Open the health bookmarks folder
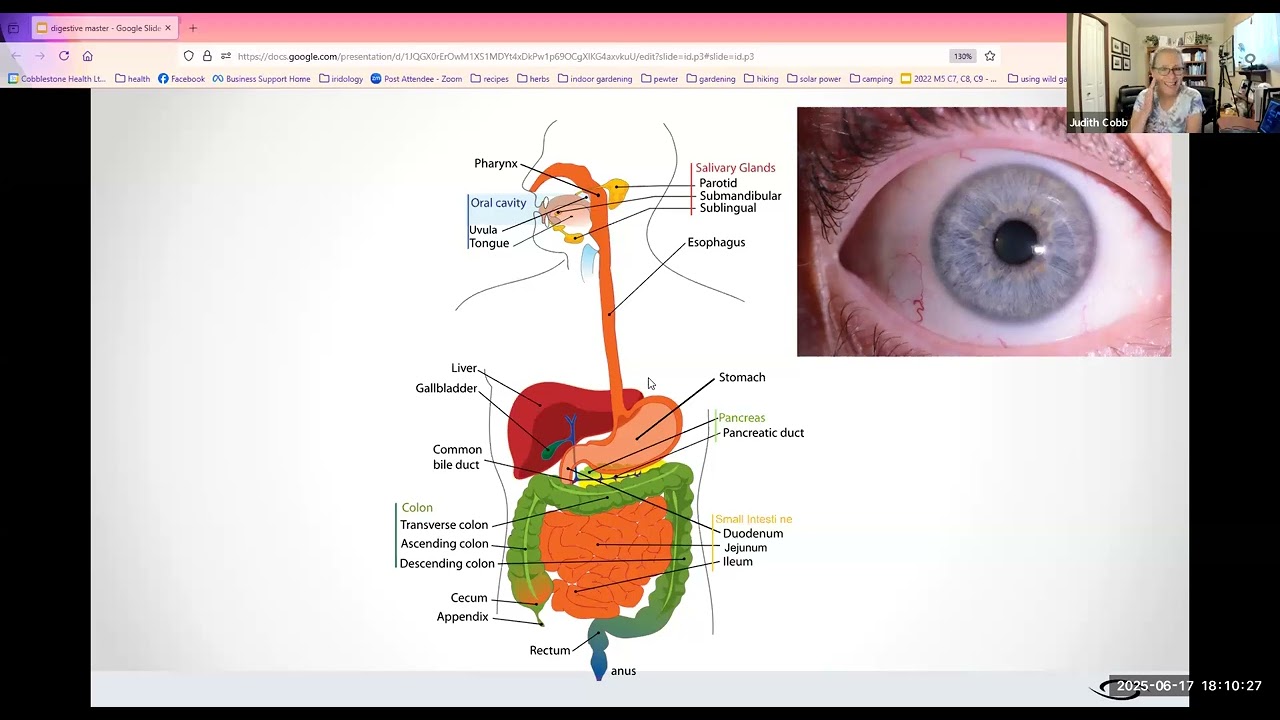The height and width of the screenshot is (720, 1280). pos(133,79)
